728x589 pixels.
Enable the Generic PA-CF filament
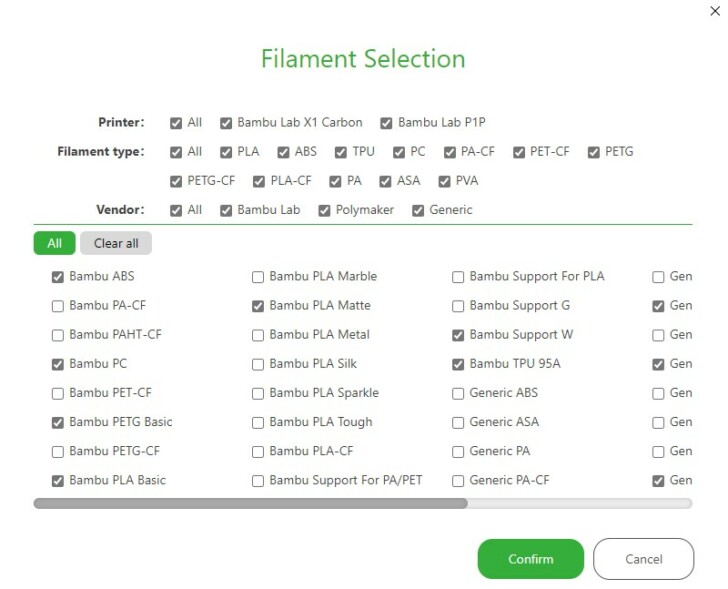click(x=458, y=481)
